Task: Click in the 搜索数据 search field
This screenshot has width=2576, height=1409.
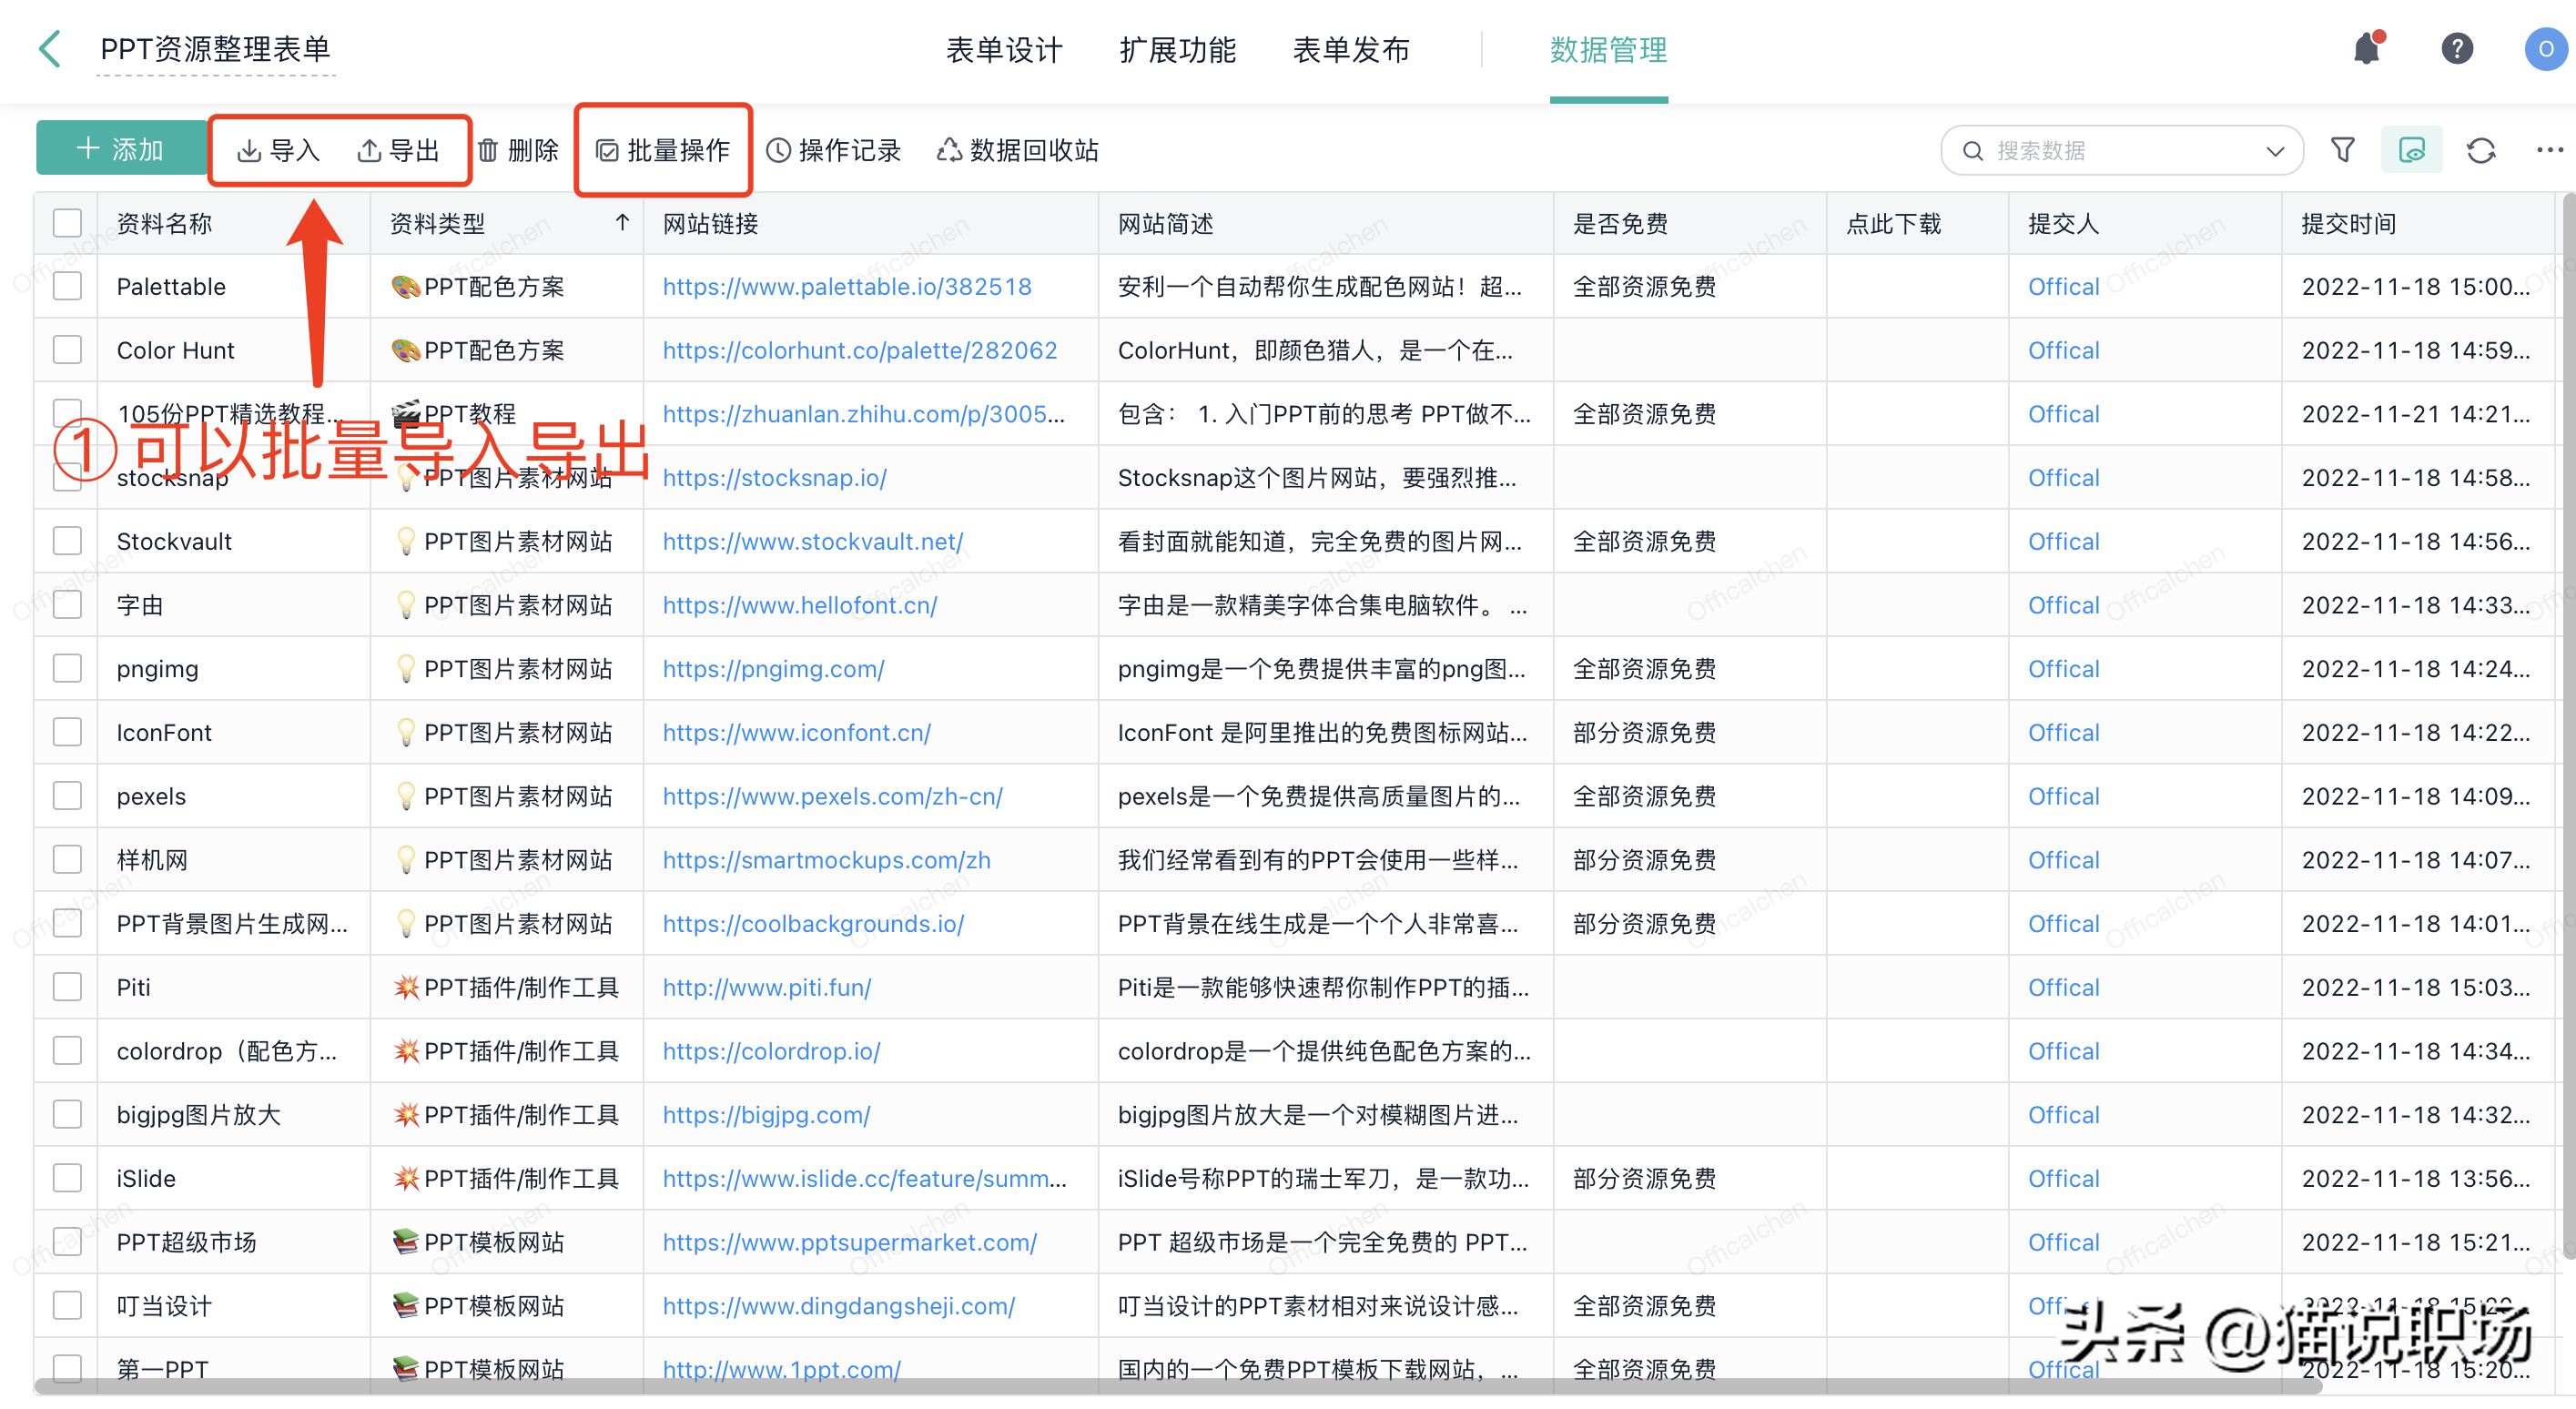Action: point(2120,150)
